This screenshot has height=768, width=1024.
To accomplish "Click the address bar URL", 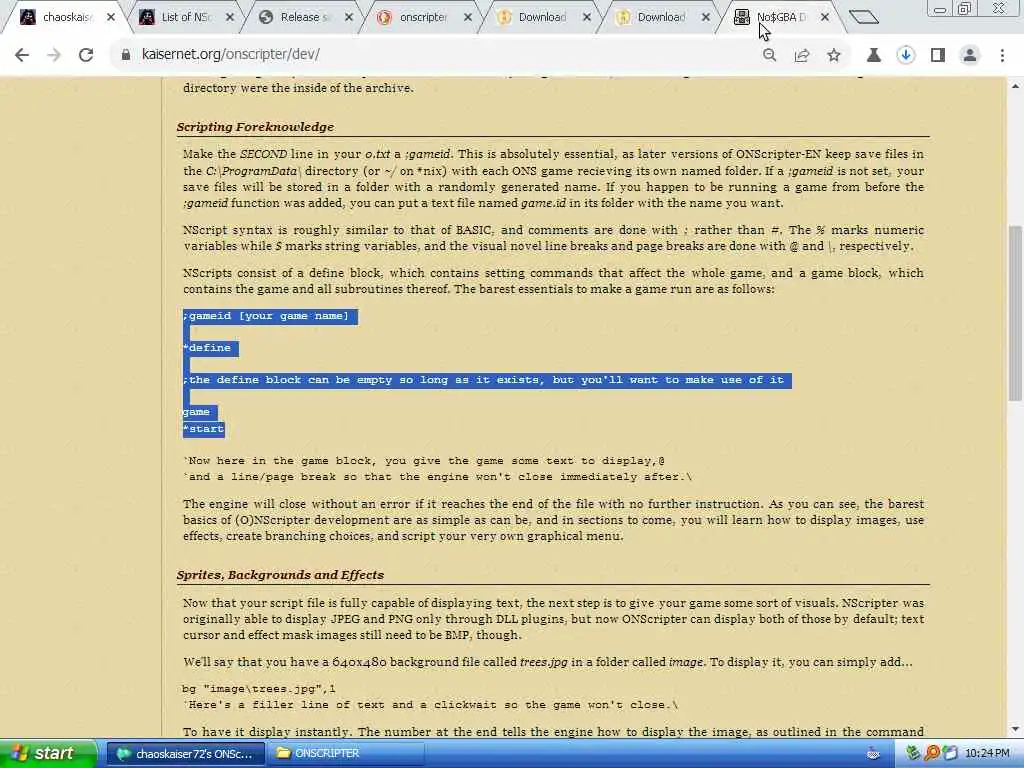I will point(231,55).
